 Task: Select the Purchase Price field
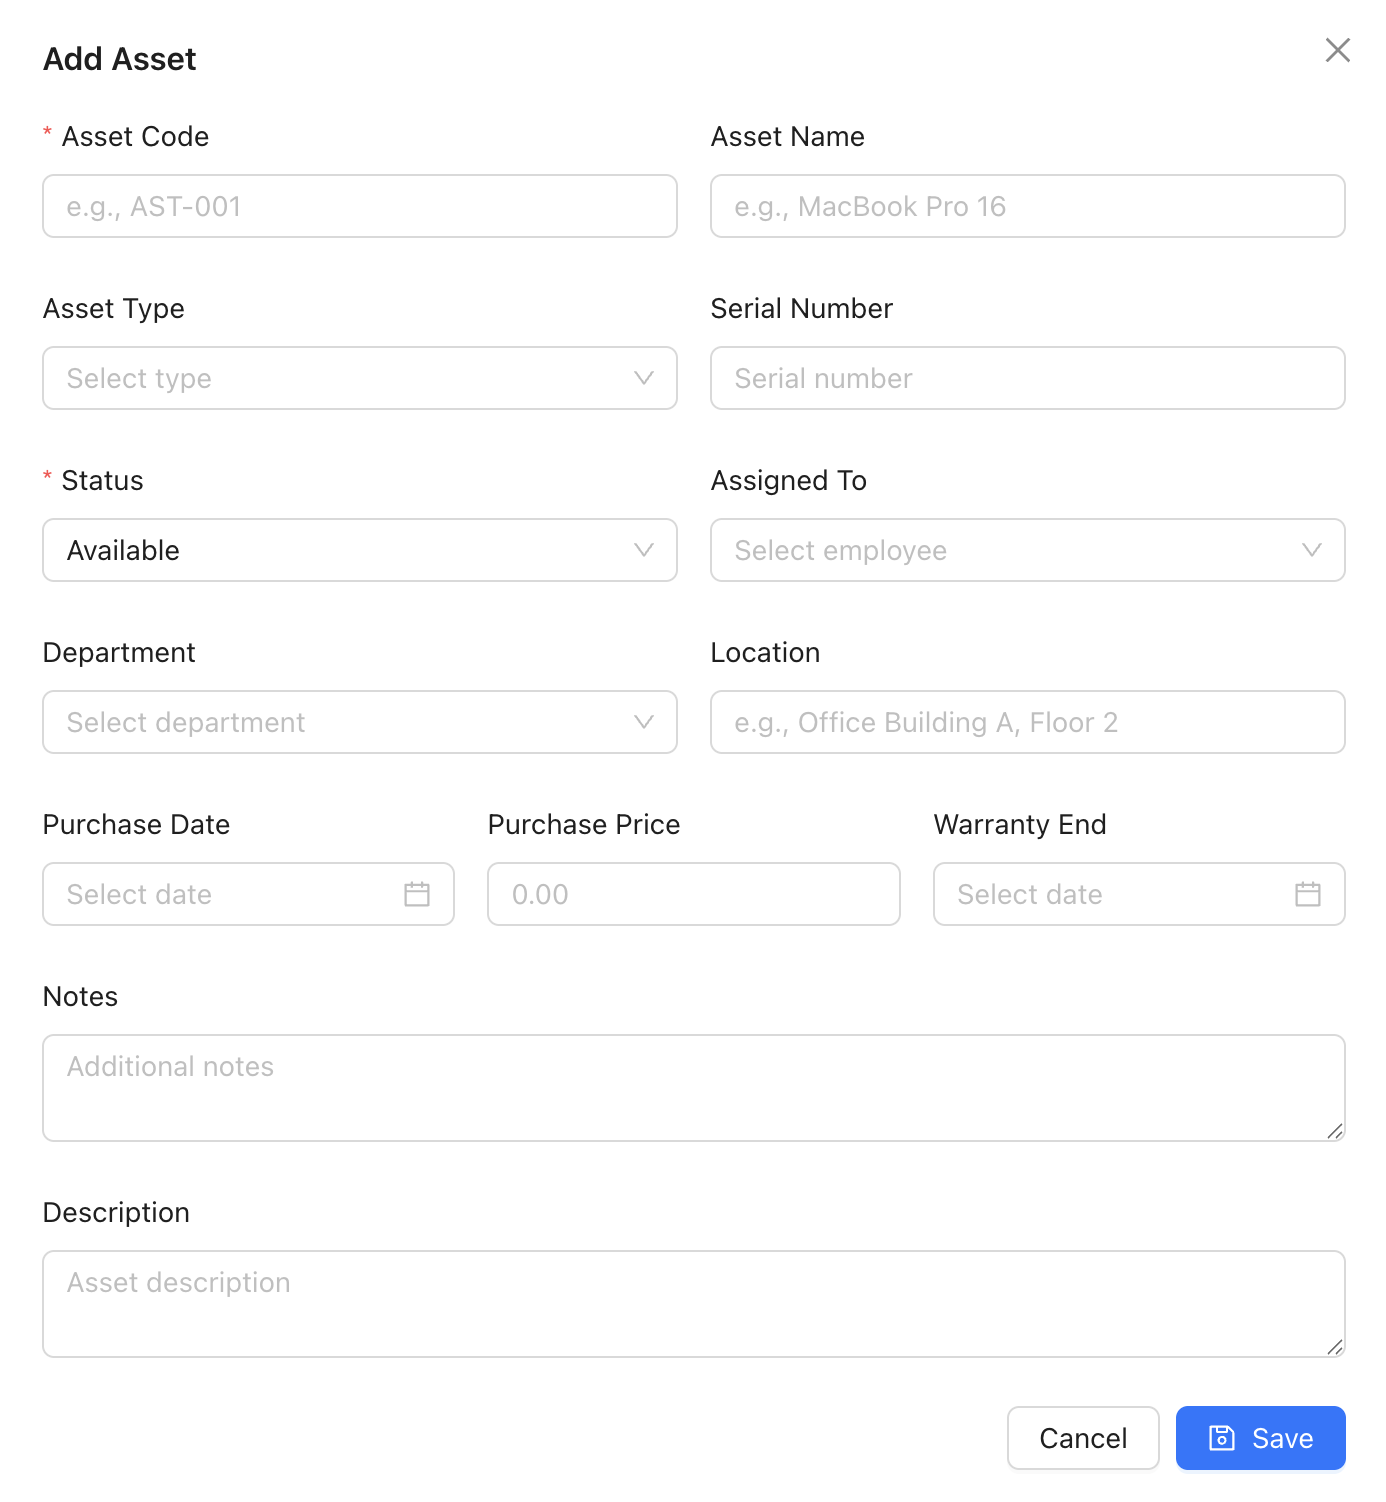coord(693,894)
